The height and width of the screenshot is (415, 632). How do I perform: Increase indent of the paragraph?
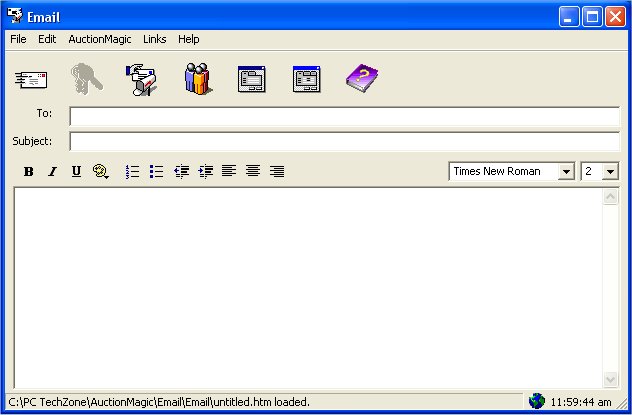coord(205,171)
